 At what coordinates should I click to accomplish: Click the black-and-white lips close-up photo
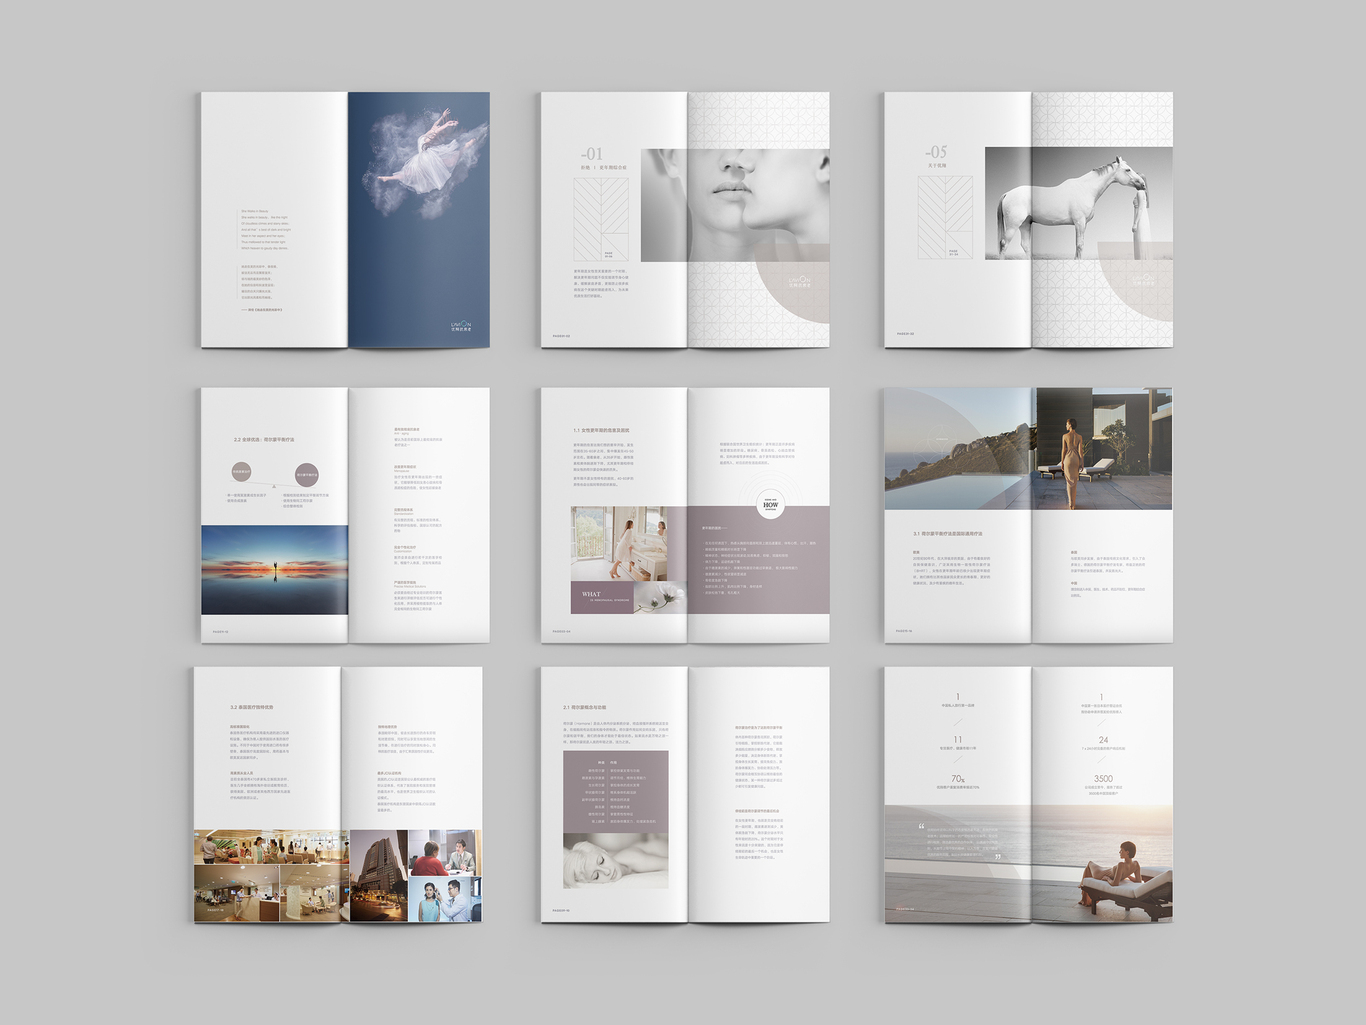(x=735, y=205)
